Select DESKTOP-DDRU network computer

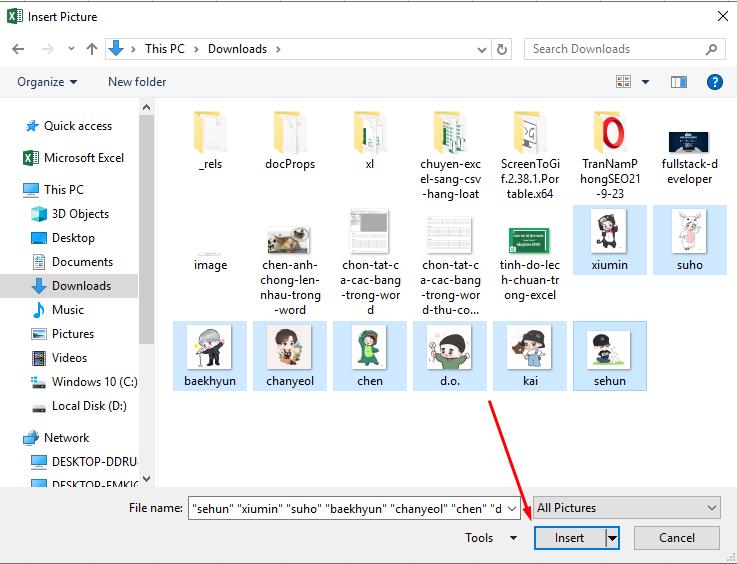click(84, 462)
